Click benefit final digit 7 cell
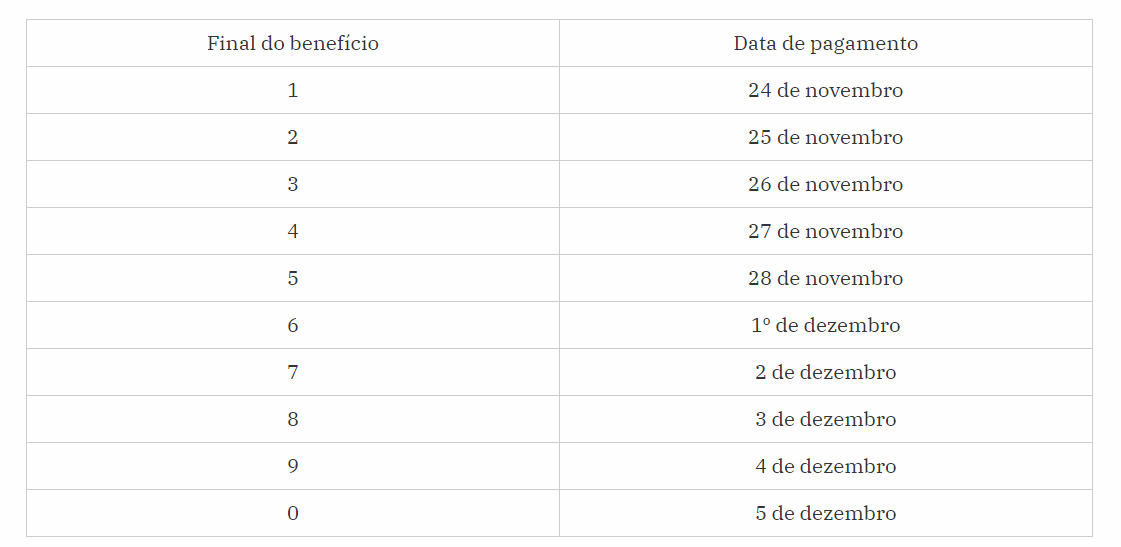Screen dimensions: 1121x547 [292, 372]
